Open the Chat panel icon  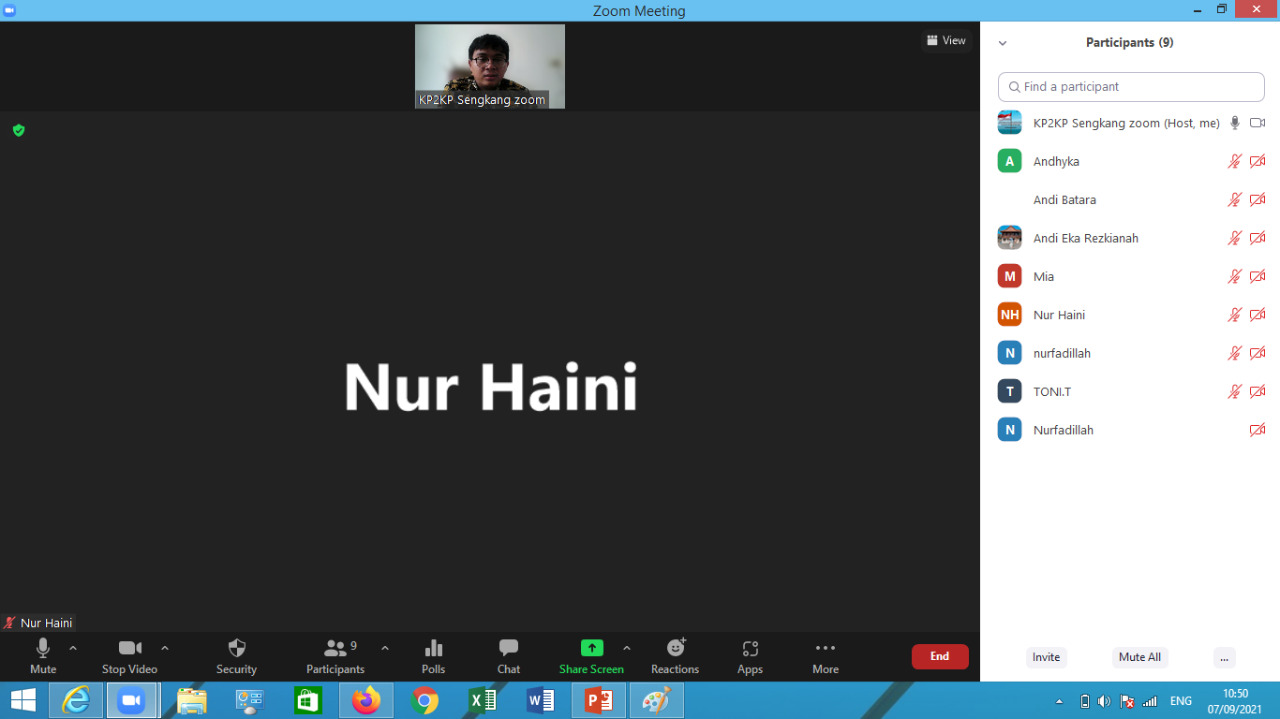click(508, 648)
